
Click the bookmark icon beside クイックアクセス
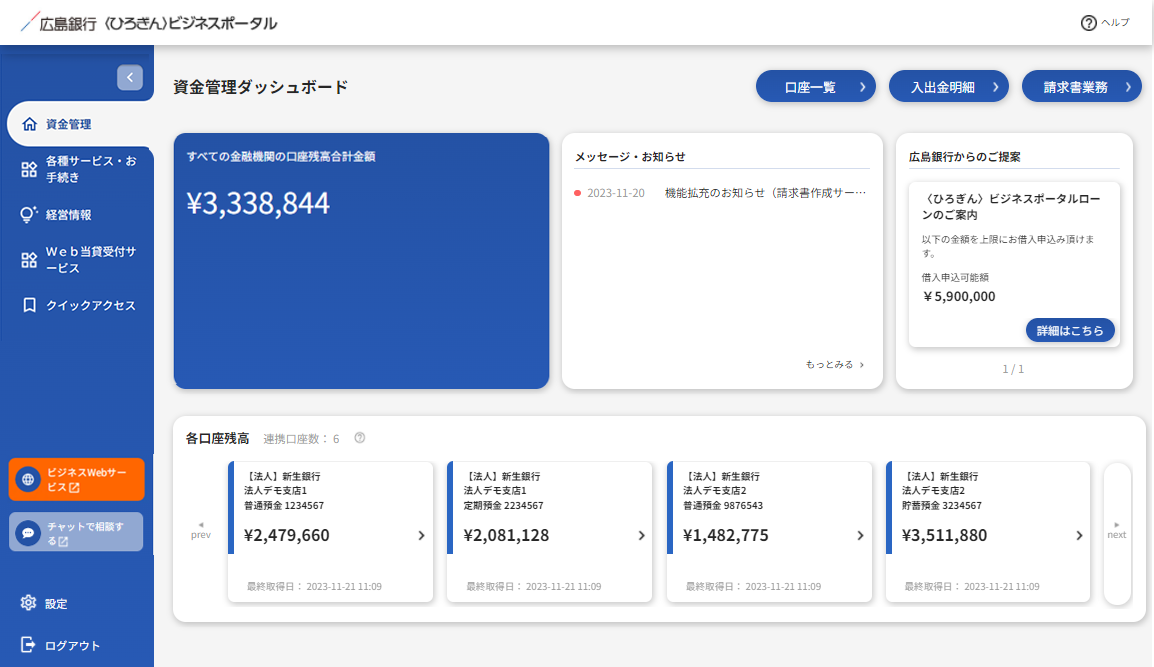[x=29, y=305]
